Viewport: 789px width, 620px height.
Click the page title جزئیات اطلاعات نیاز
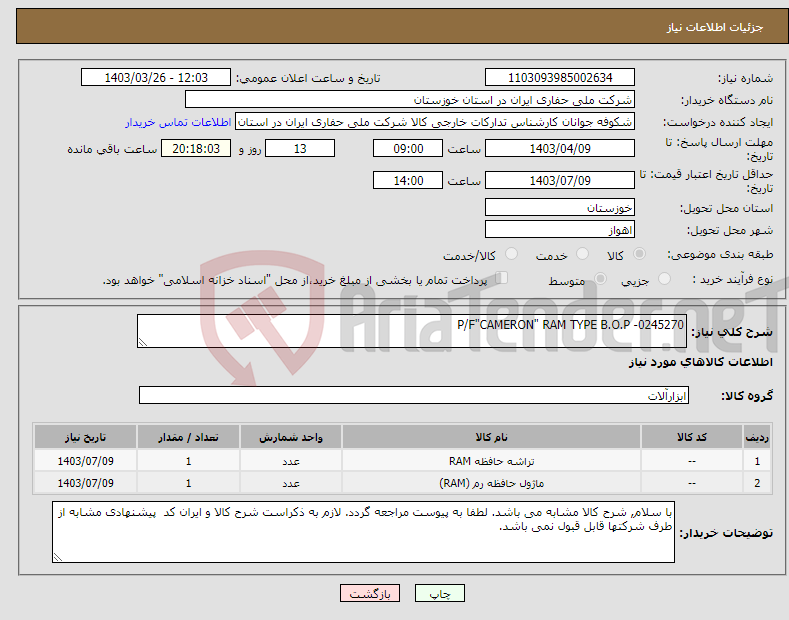tap(715, 27)
